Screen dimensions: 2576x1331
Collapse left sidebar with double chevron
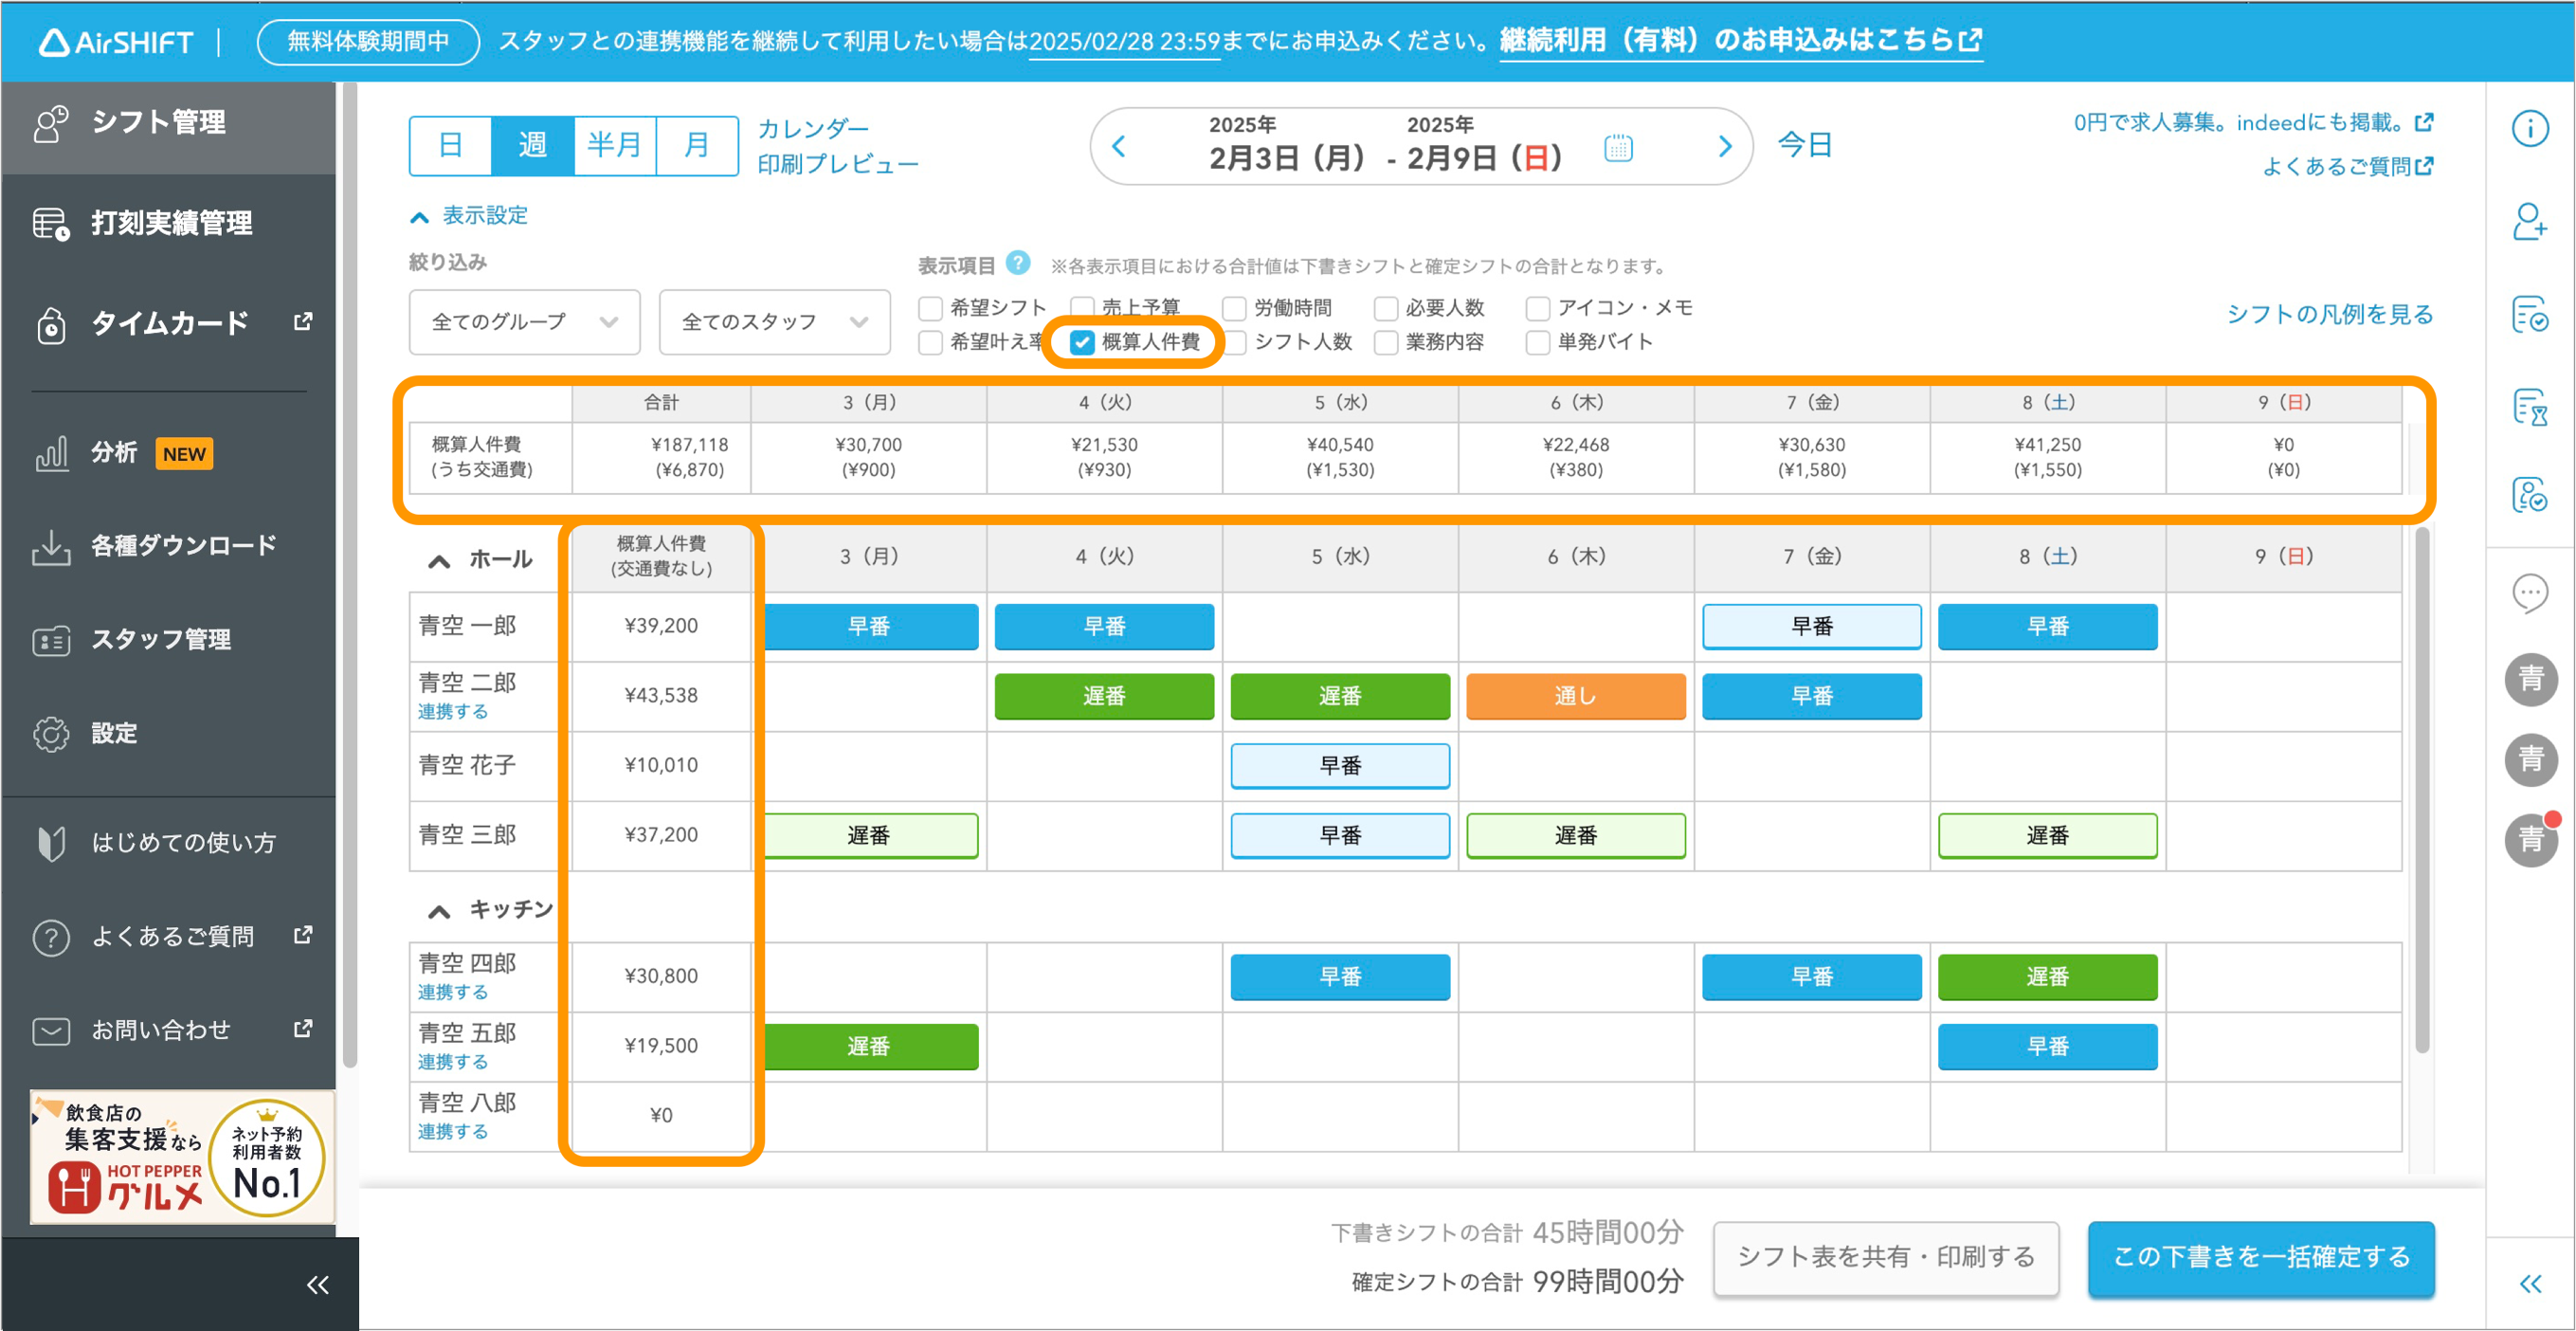point(317,1284)
